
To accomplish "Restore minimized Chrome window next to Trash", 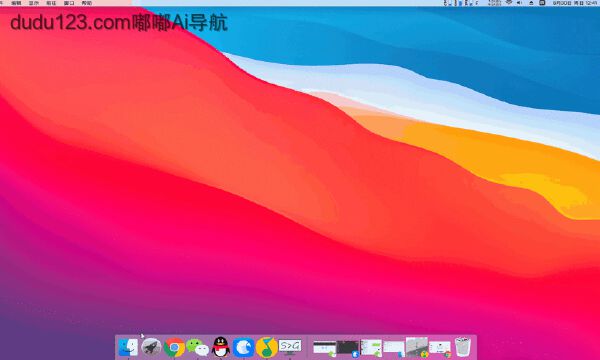I will click(440, 348).
